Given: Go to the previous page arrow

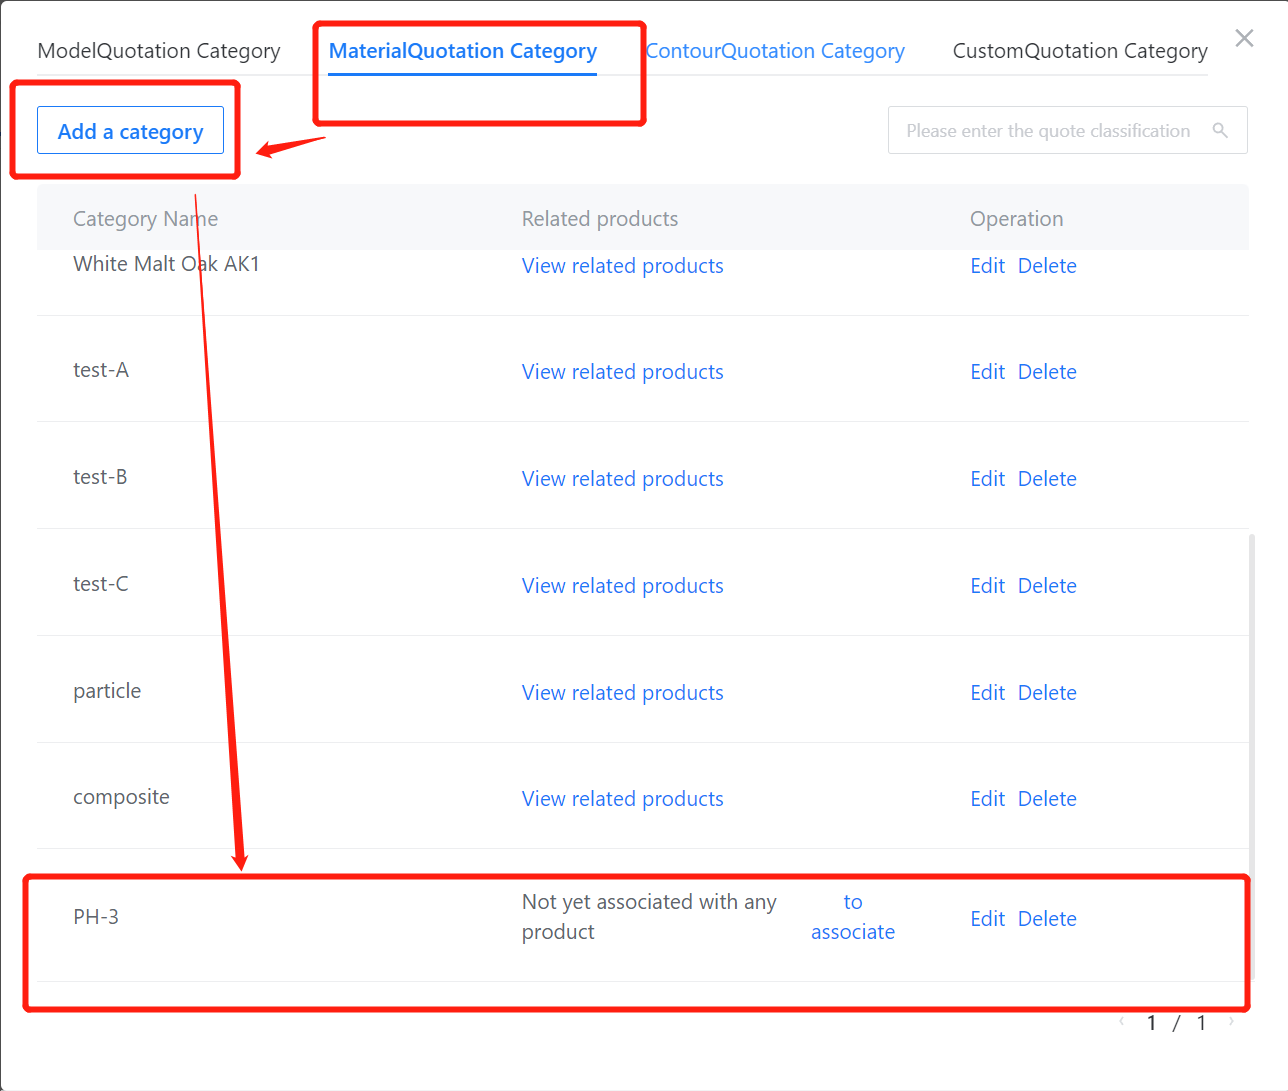Looking at the screenshot, I should point(1122,1022).
